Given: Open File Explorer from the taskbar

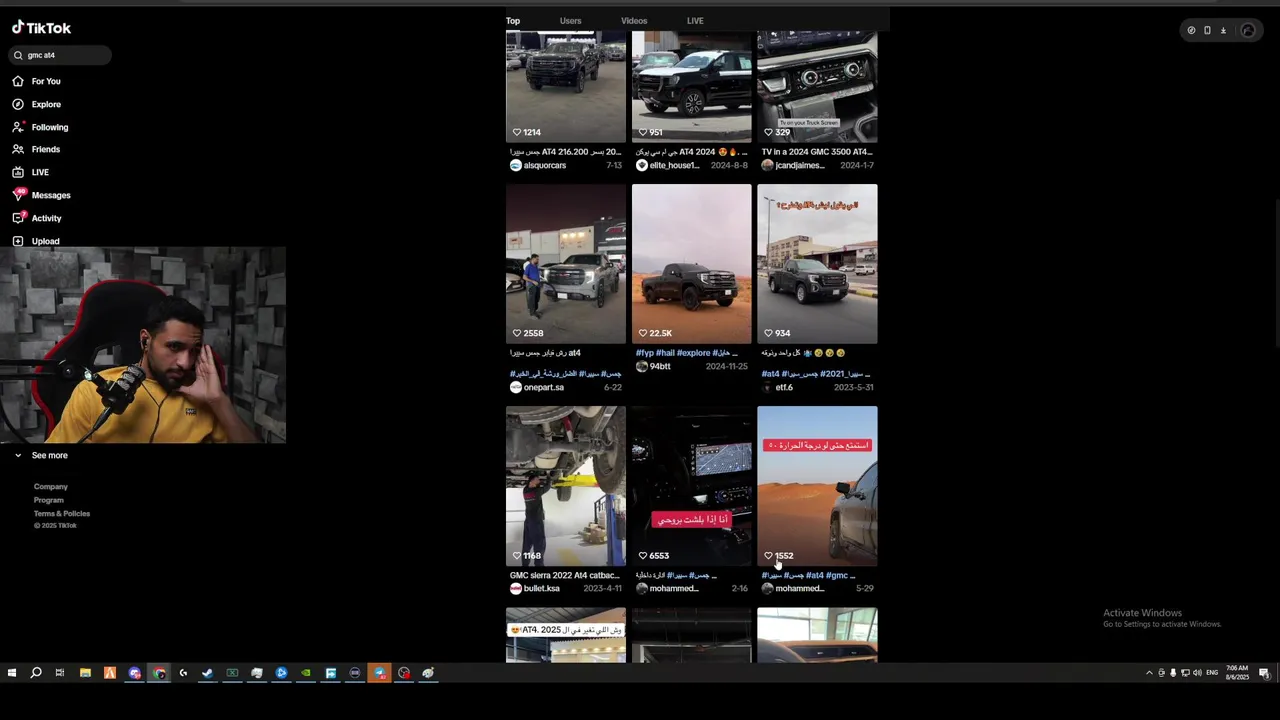Looking at the screenshot, I should click(85, 673).
